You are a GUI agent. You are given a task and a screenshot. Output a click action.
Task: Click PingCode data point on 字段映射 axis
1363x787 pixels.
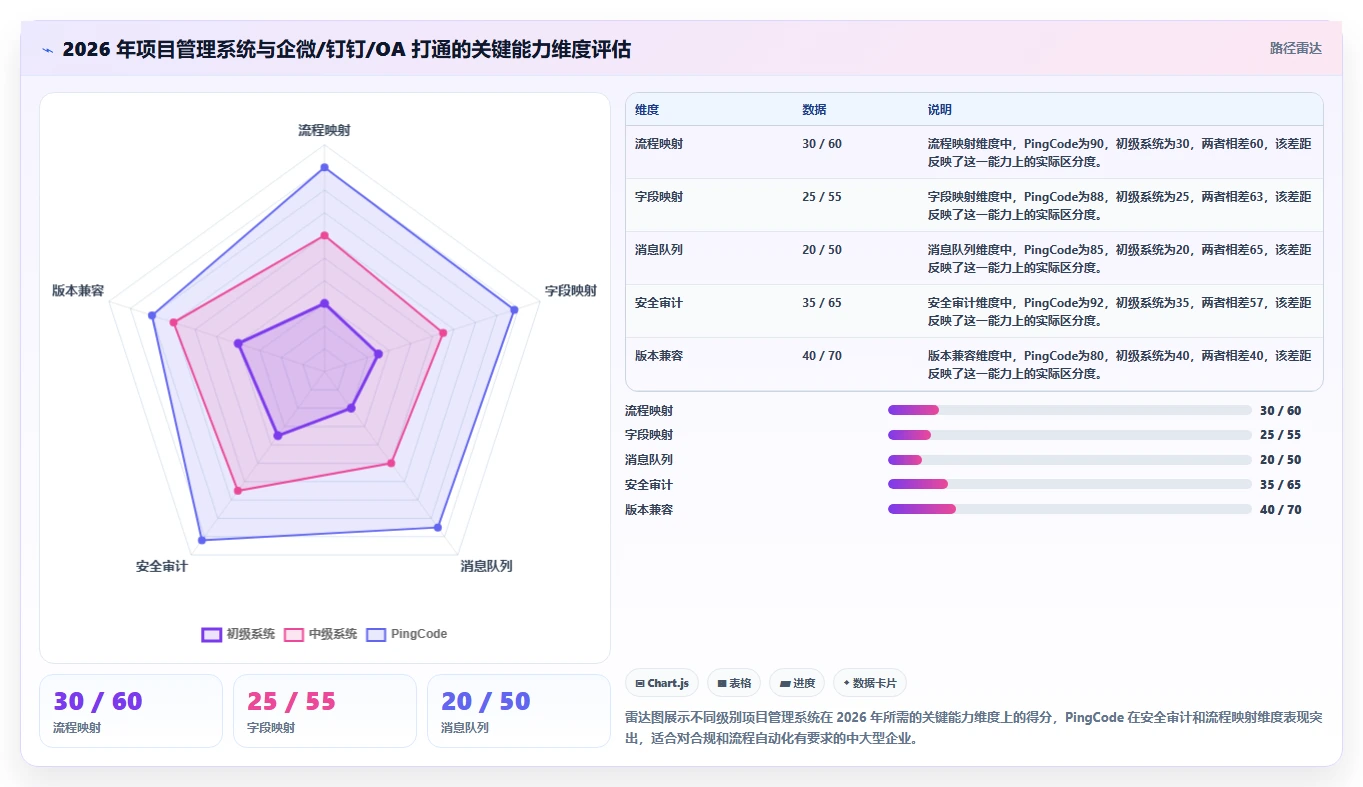coord(514,310)
